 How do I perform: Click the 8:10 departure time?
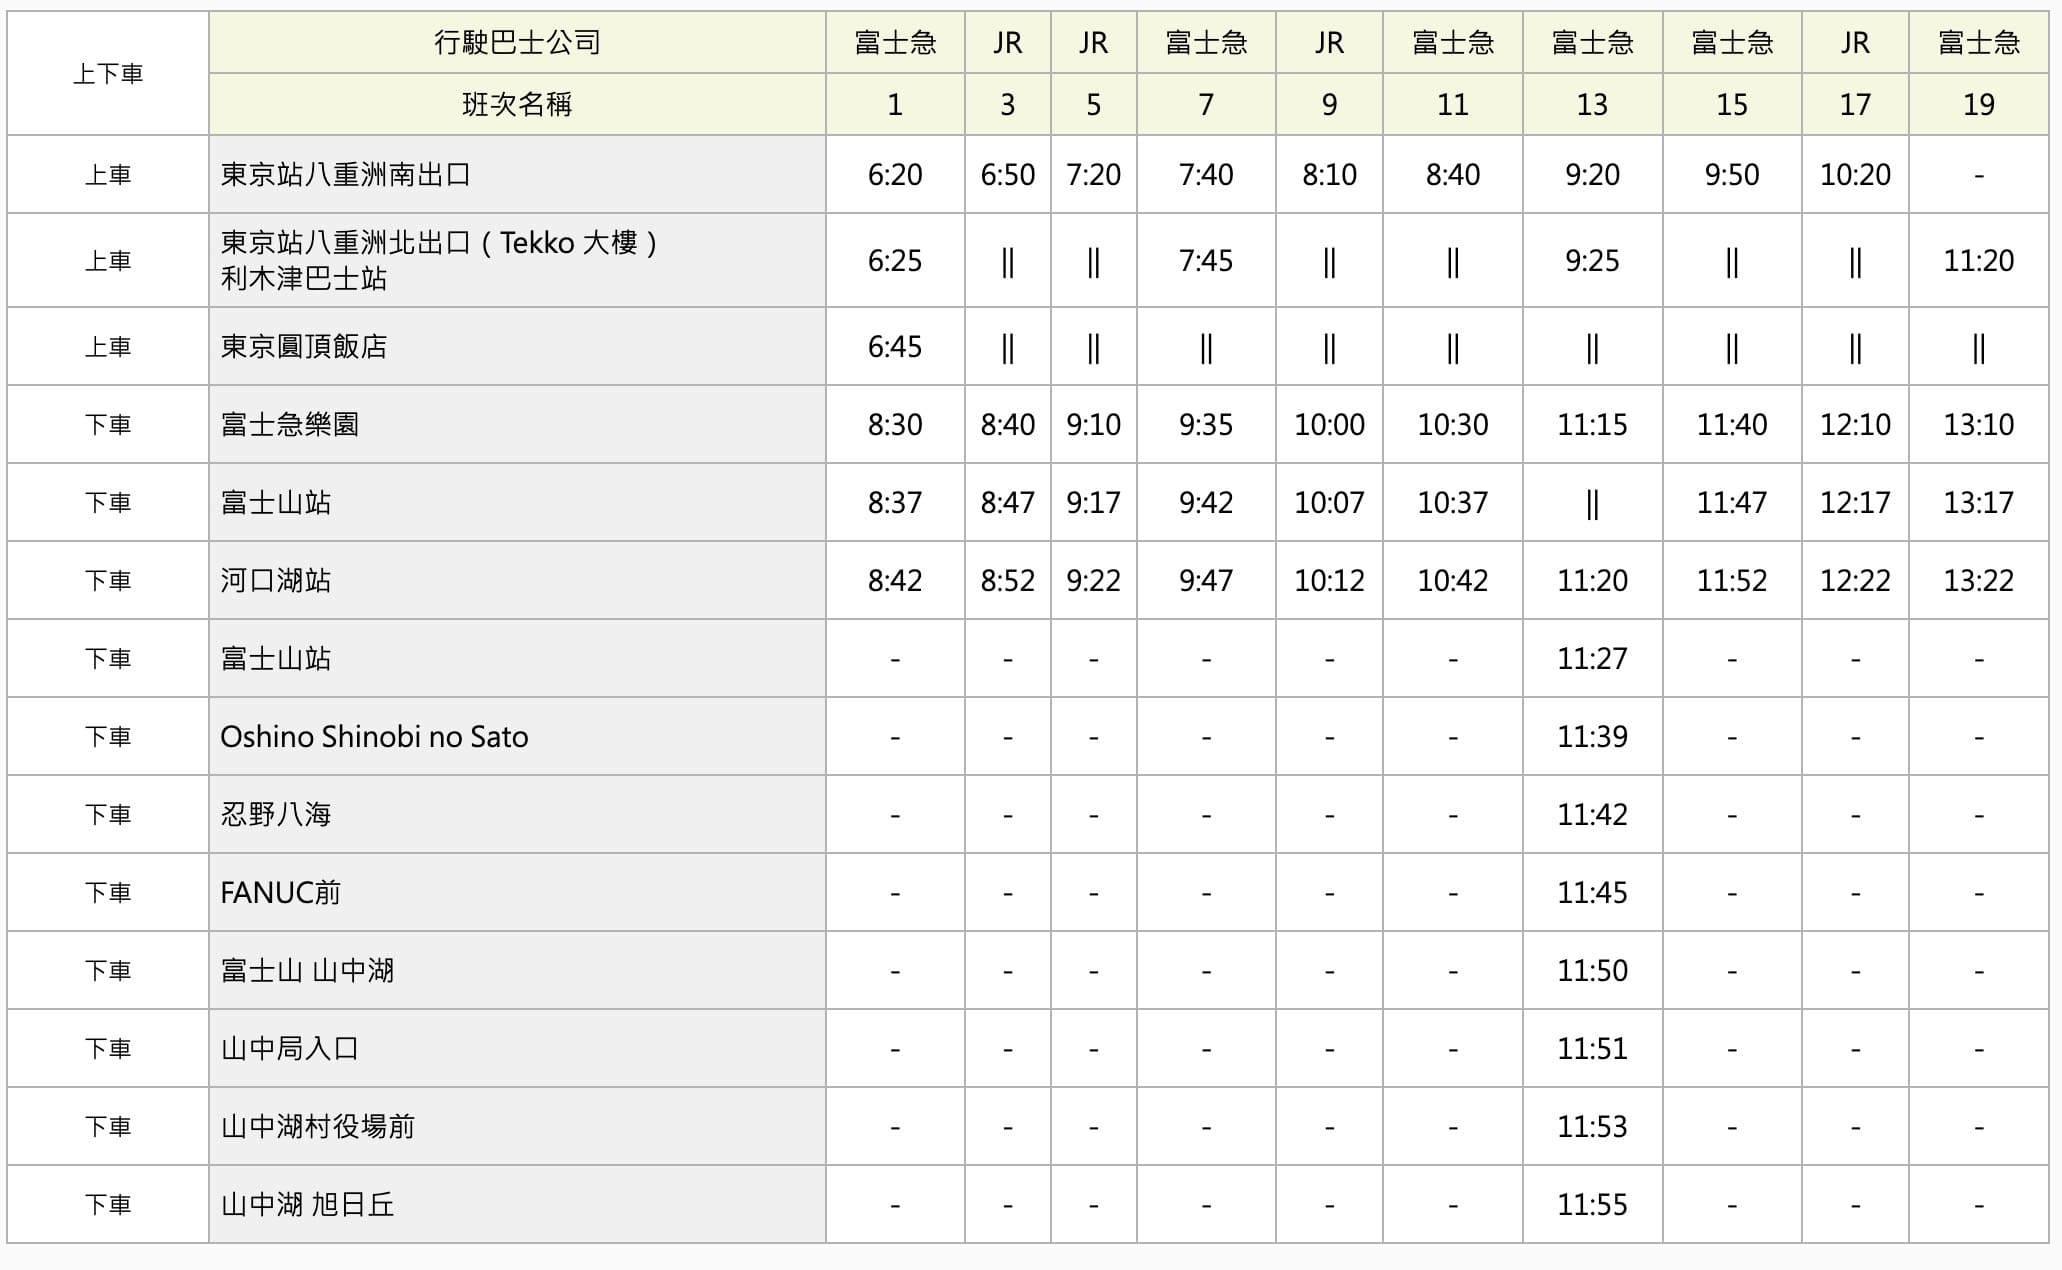click(x=1329, y=175)
